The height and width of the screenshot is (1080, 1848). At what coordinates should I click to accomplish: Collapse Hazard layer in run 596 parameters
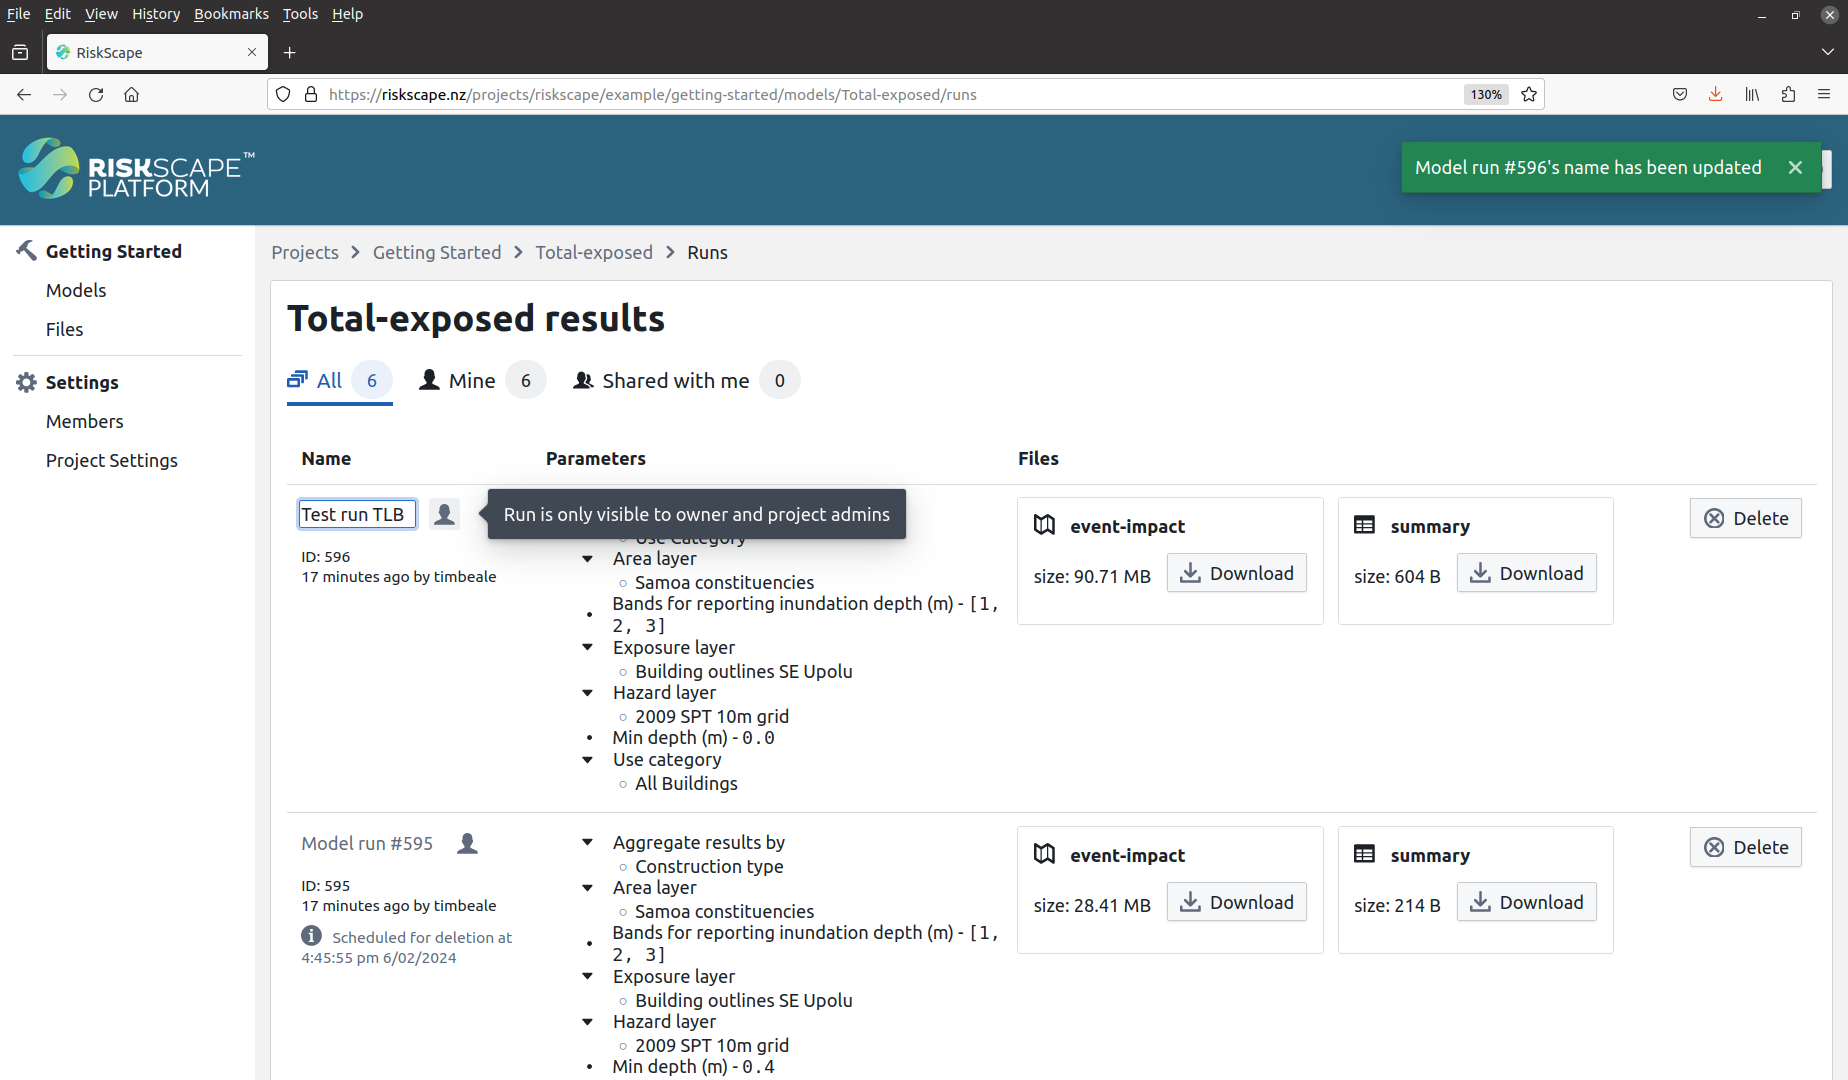pyautogui.click(x=588, y=693)
